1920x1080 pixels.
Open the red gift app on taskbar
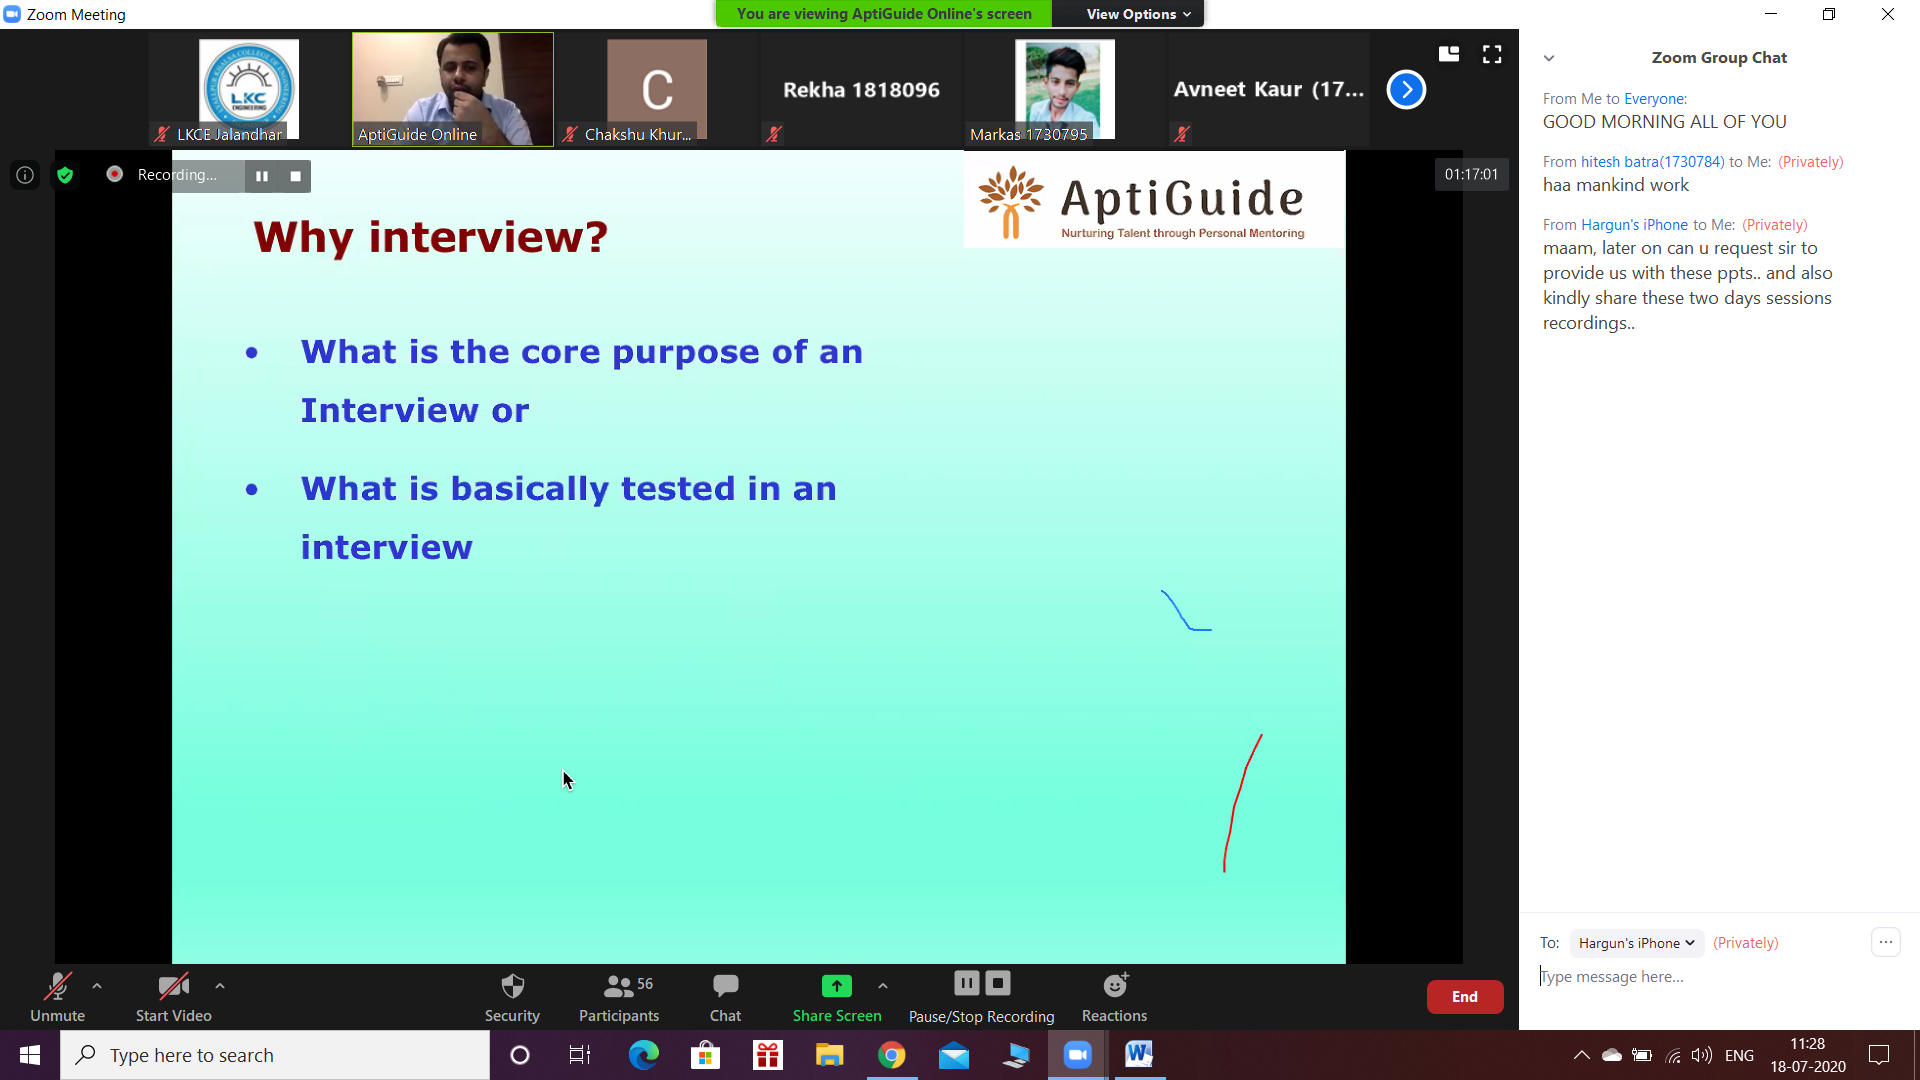(x=767, y=1055)
